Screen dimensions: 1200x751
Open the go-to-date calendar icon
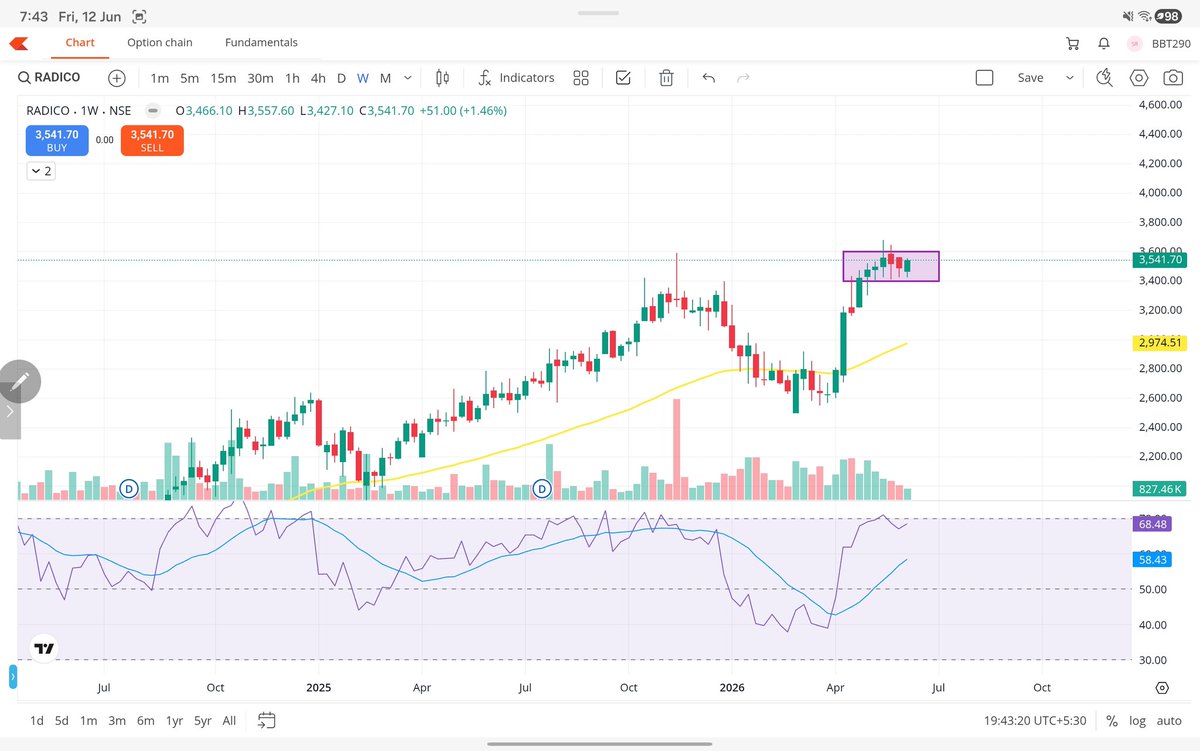click(266, 720)
